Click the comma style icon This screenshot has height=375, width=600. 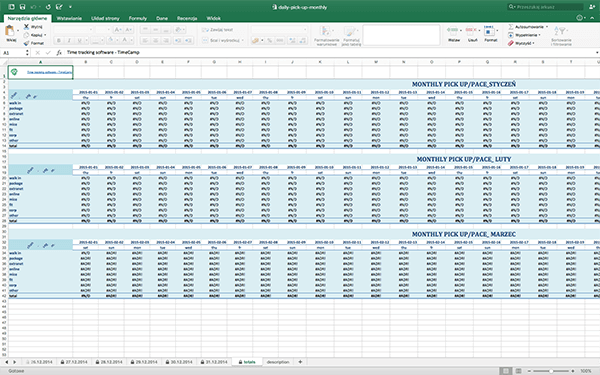point(280,40)
